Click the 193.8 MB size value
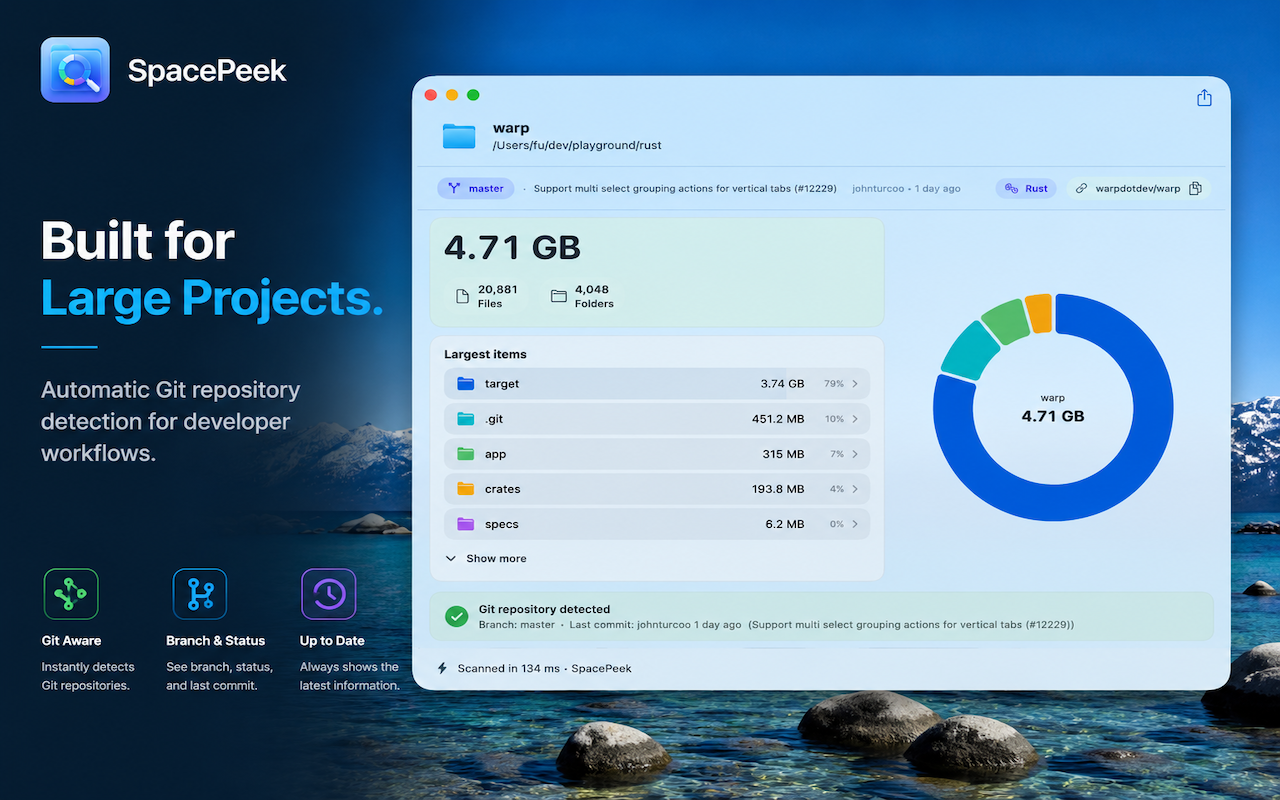The height and width of the screenshot is (800, 1280). tap(778, 489)
